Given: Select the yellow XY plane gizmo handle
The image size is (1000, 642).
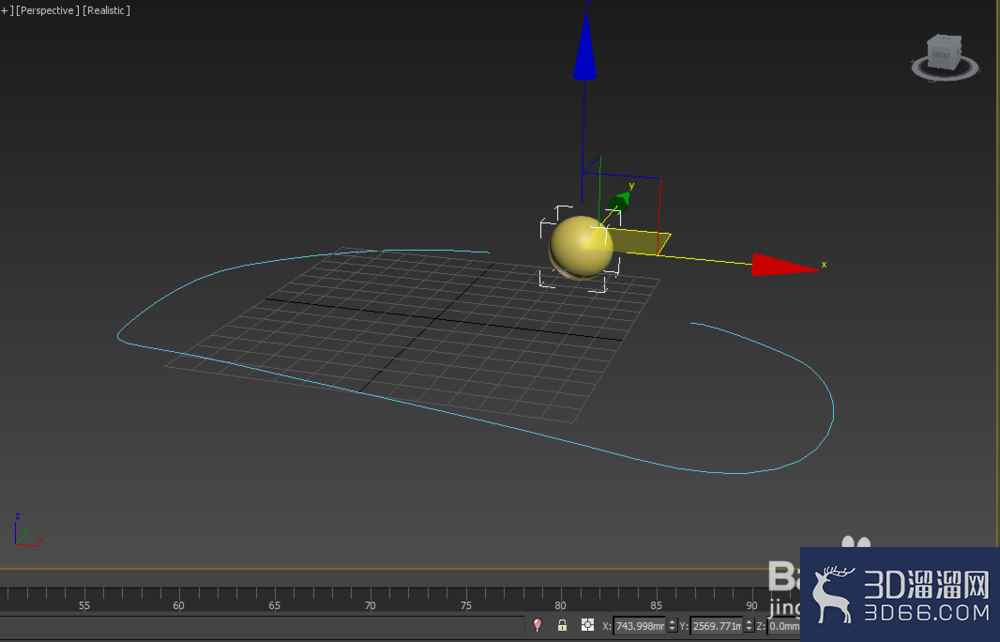Looking at the screenshot, I should tap(638, 242).
